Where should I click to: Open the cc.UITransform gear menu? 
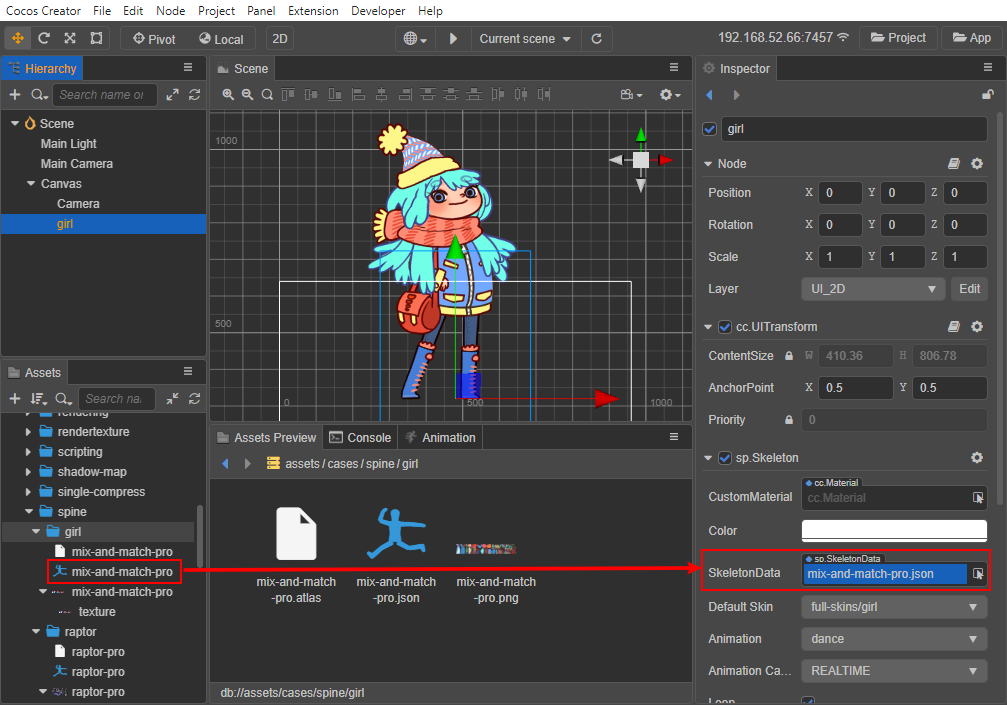click(x=977, y=327)
